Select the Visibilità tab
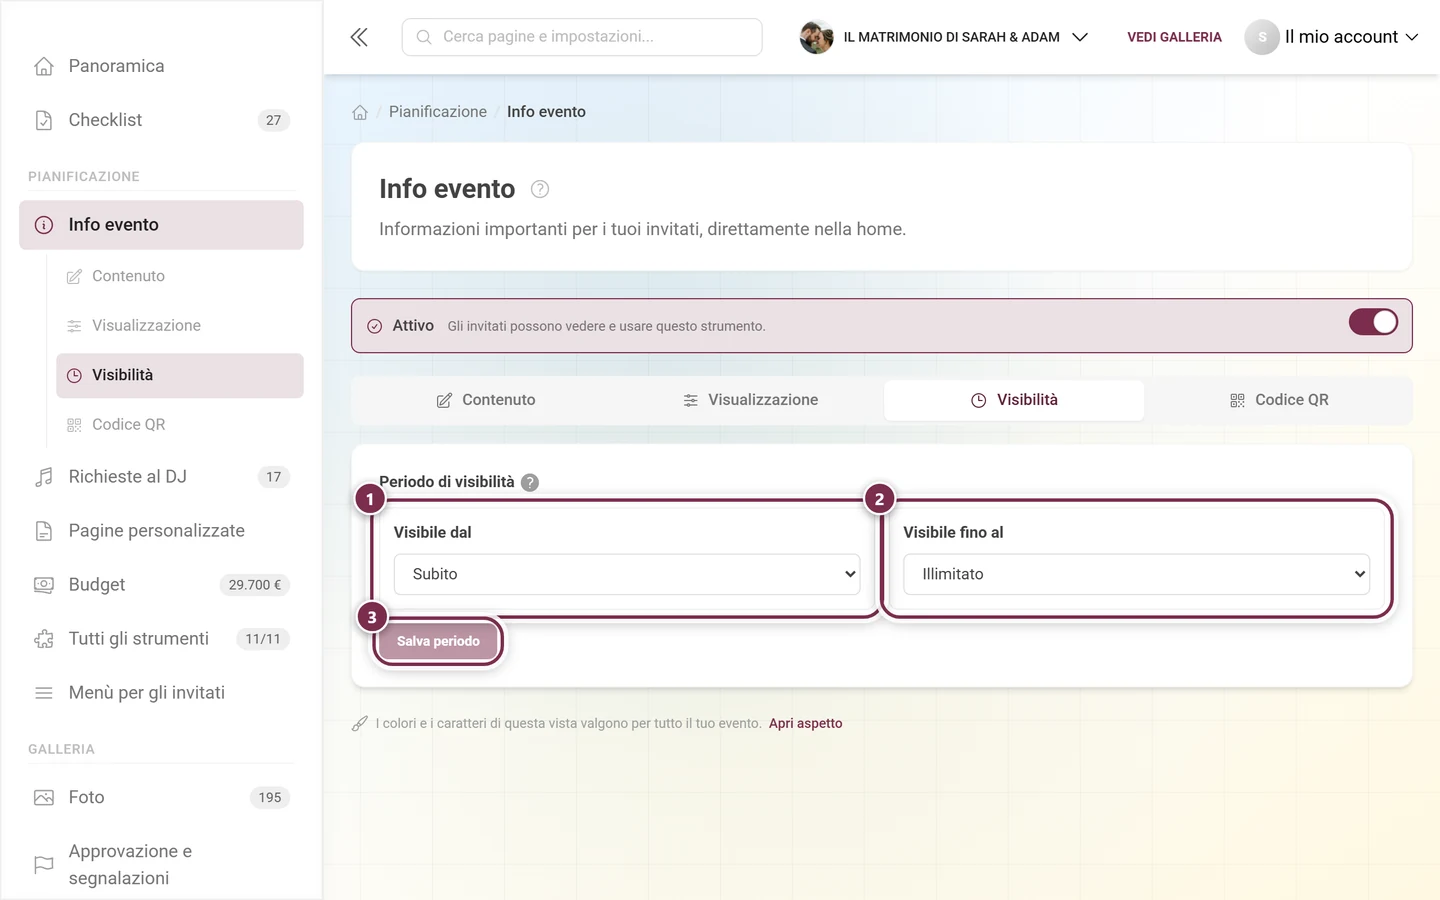This screenshot has height=900, width=1440. [x=1014, y=400]
